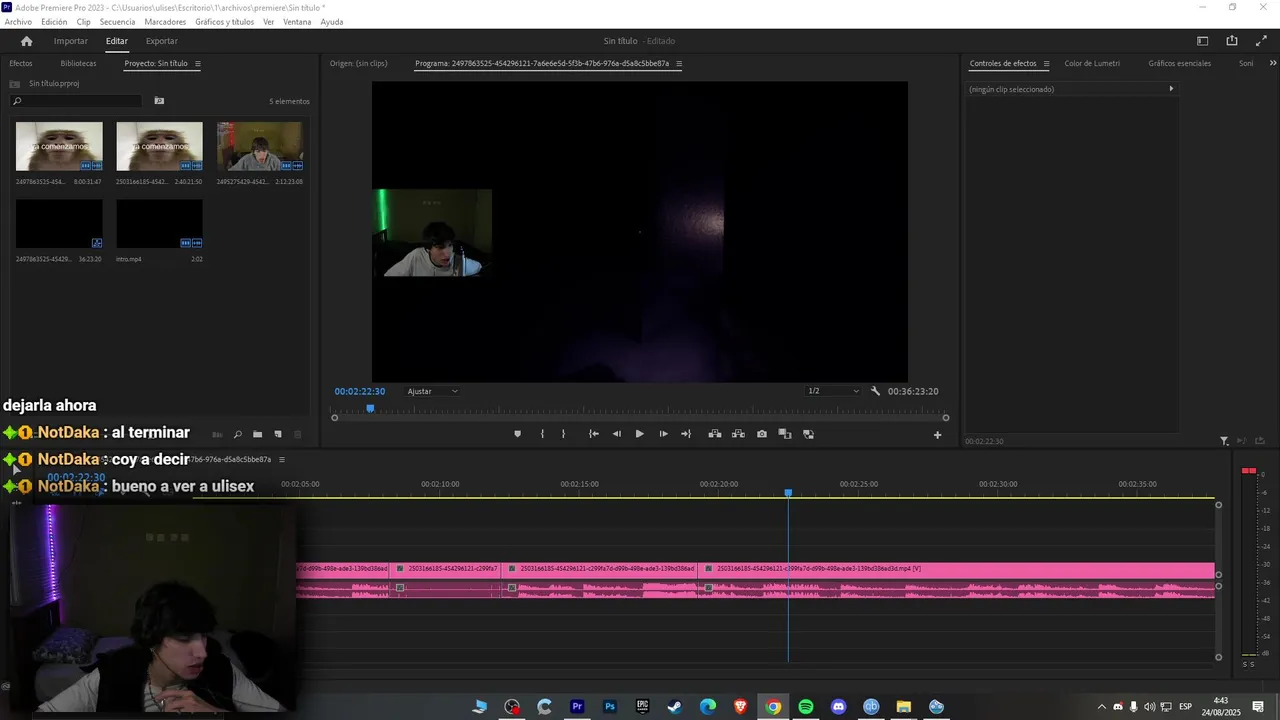Screen dimensions: 1280x720
Task: Add a marker in the Program monitor
Action: click(x=517, y=434)
